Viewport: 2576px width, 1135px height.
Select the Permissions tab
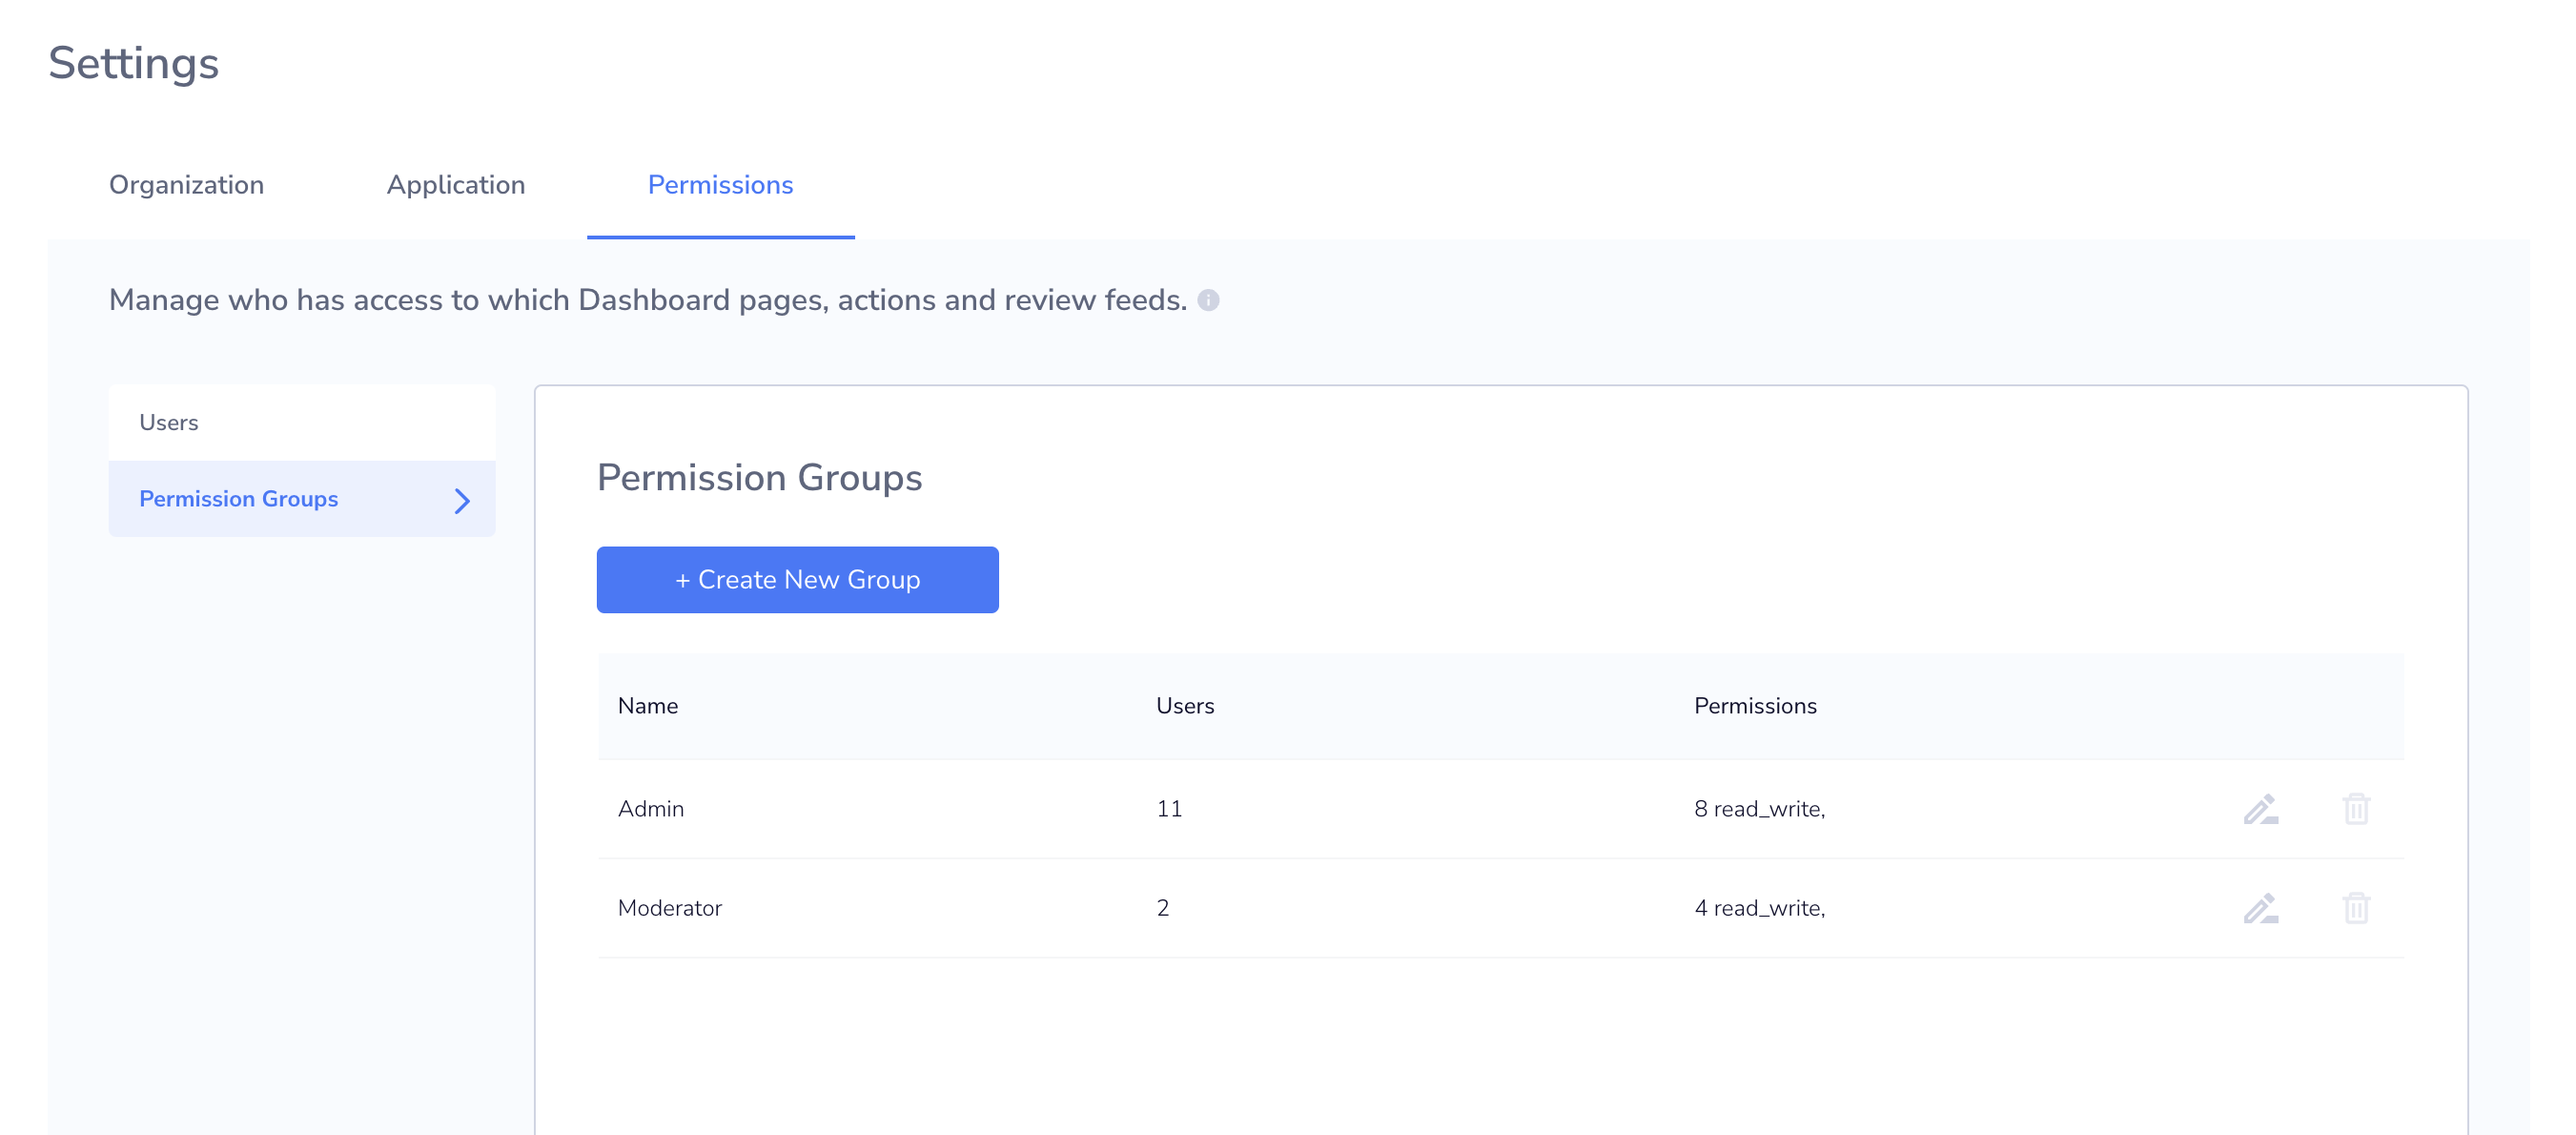pos(720,185)
